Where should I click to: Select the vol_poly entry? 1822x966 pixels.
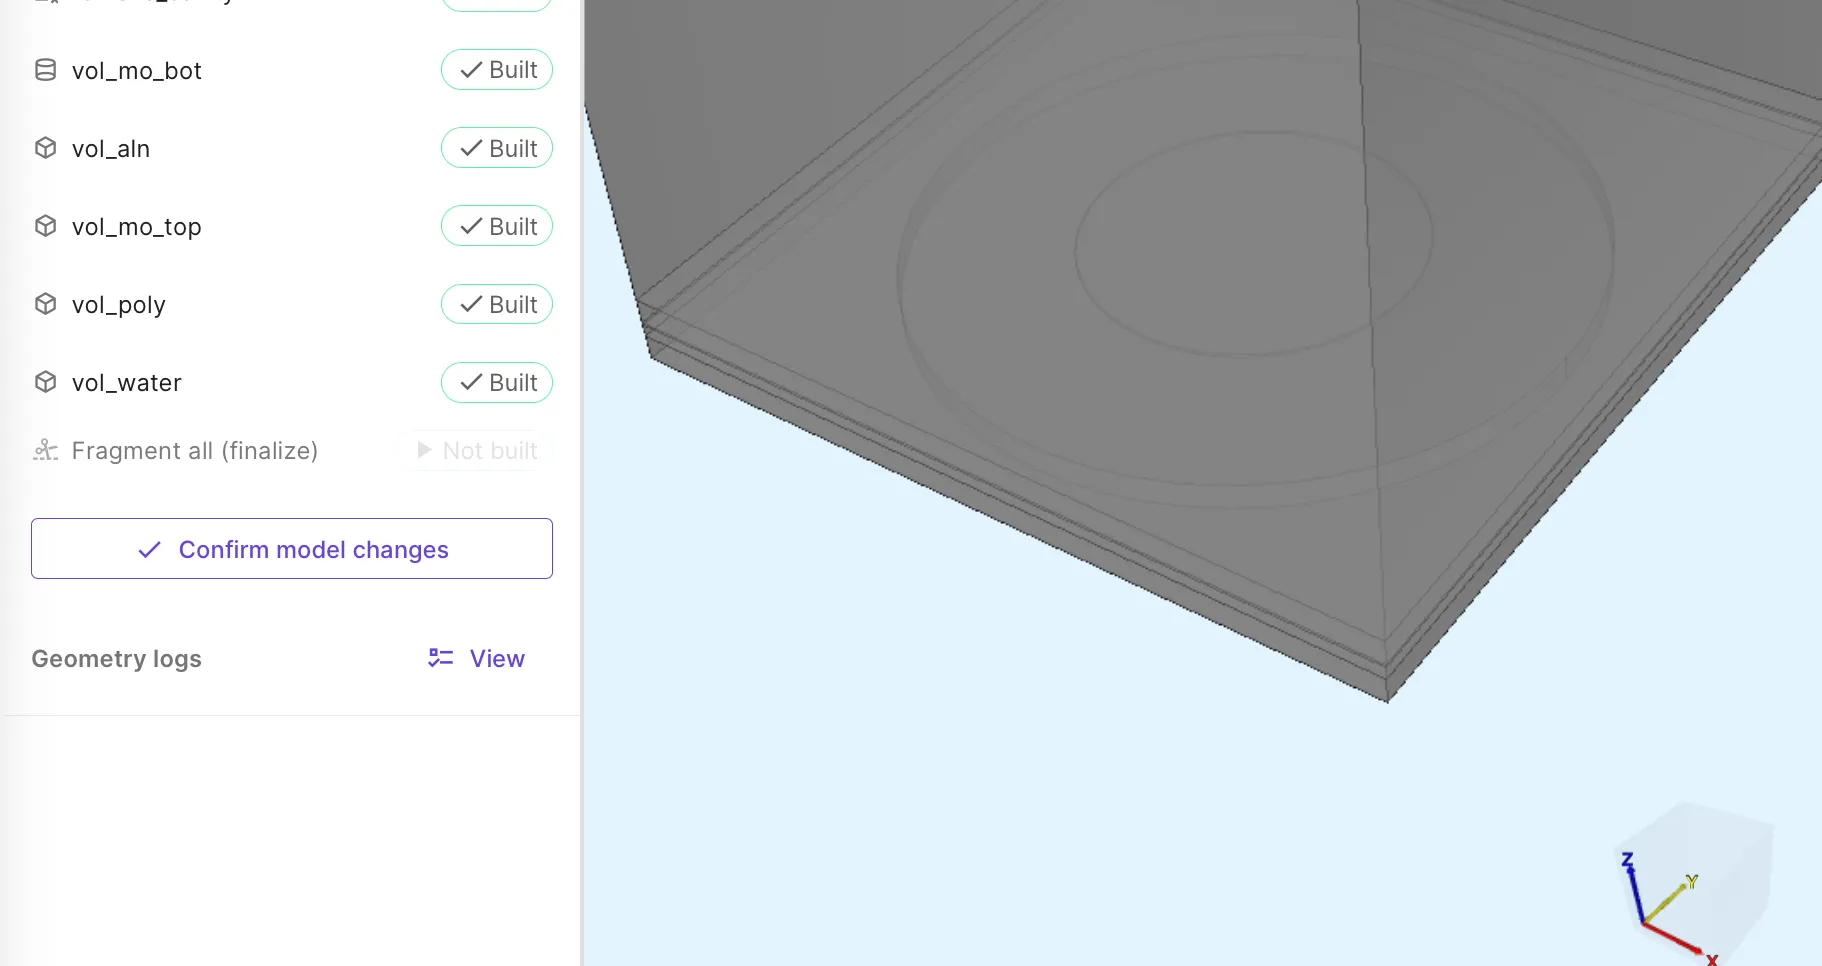click(x=119, y=305)
